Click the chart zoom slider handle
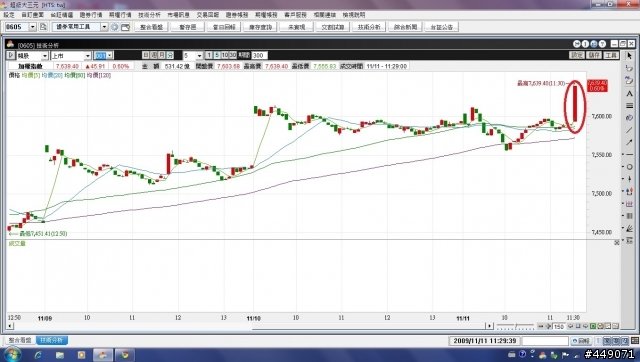Screen dimensions: 640x362 (x=516, y=326)
